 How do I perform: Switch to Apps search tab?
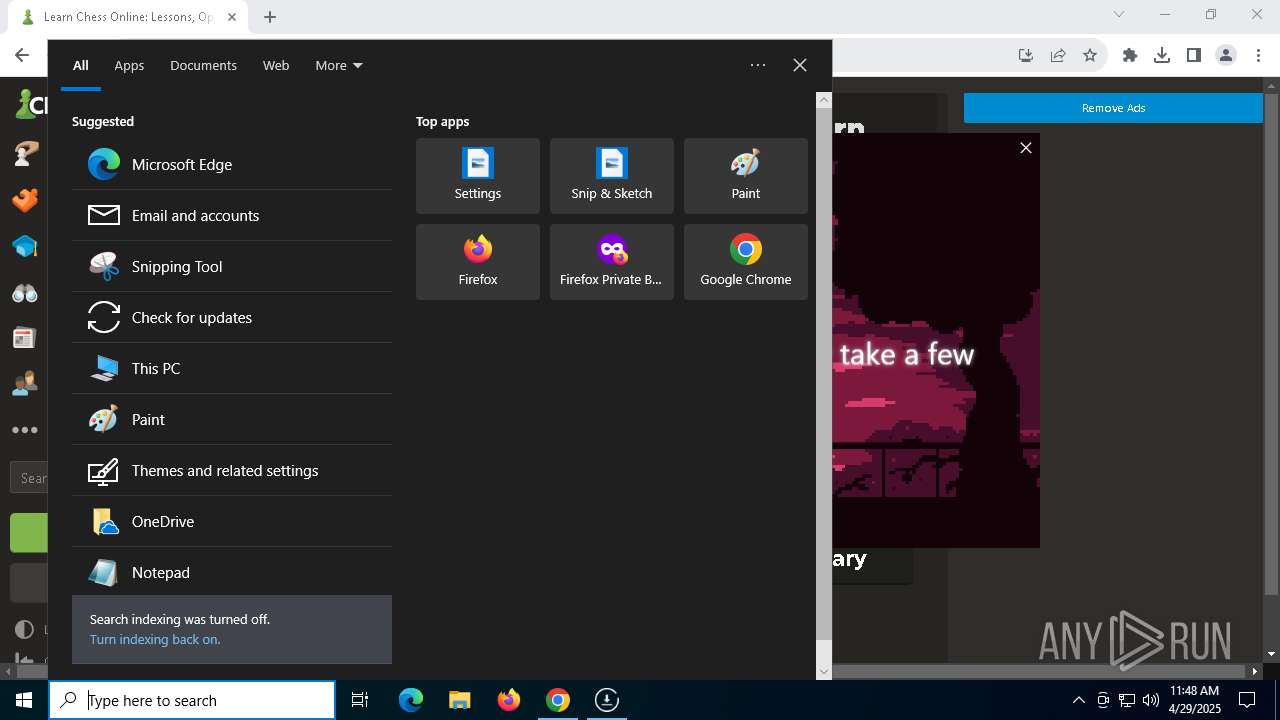pos(129,65)
